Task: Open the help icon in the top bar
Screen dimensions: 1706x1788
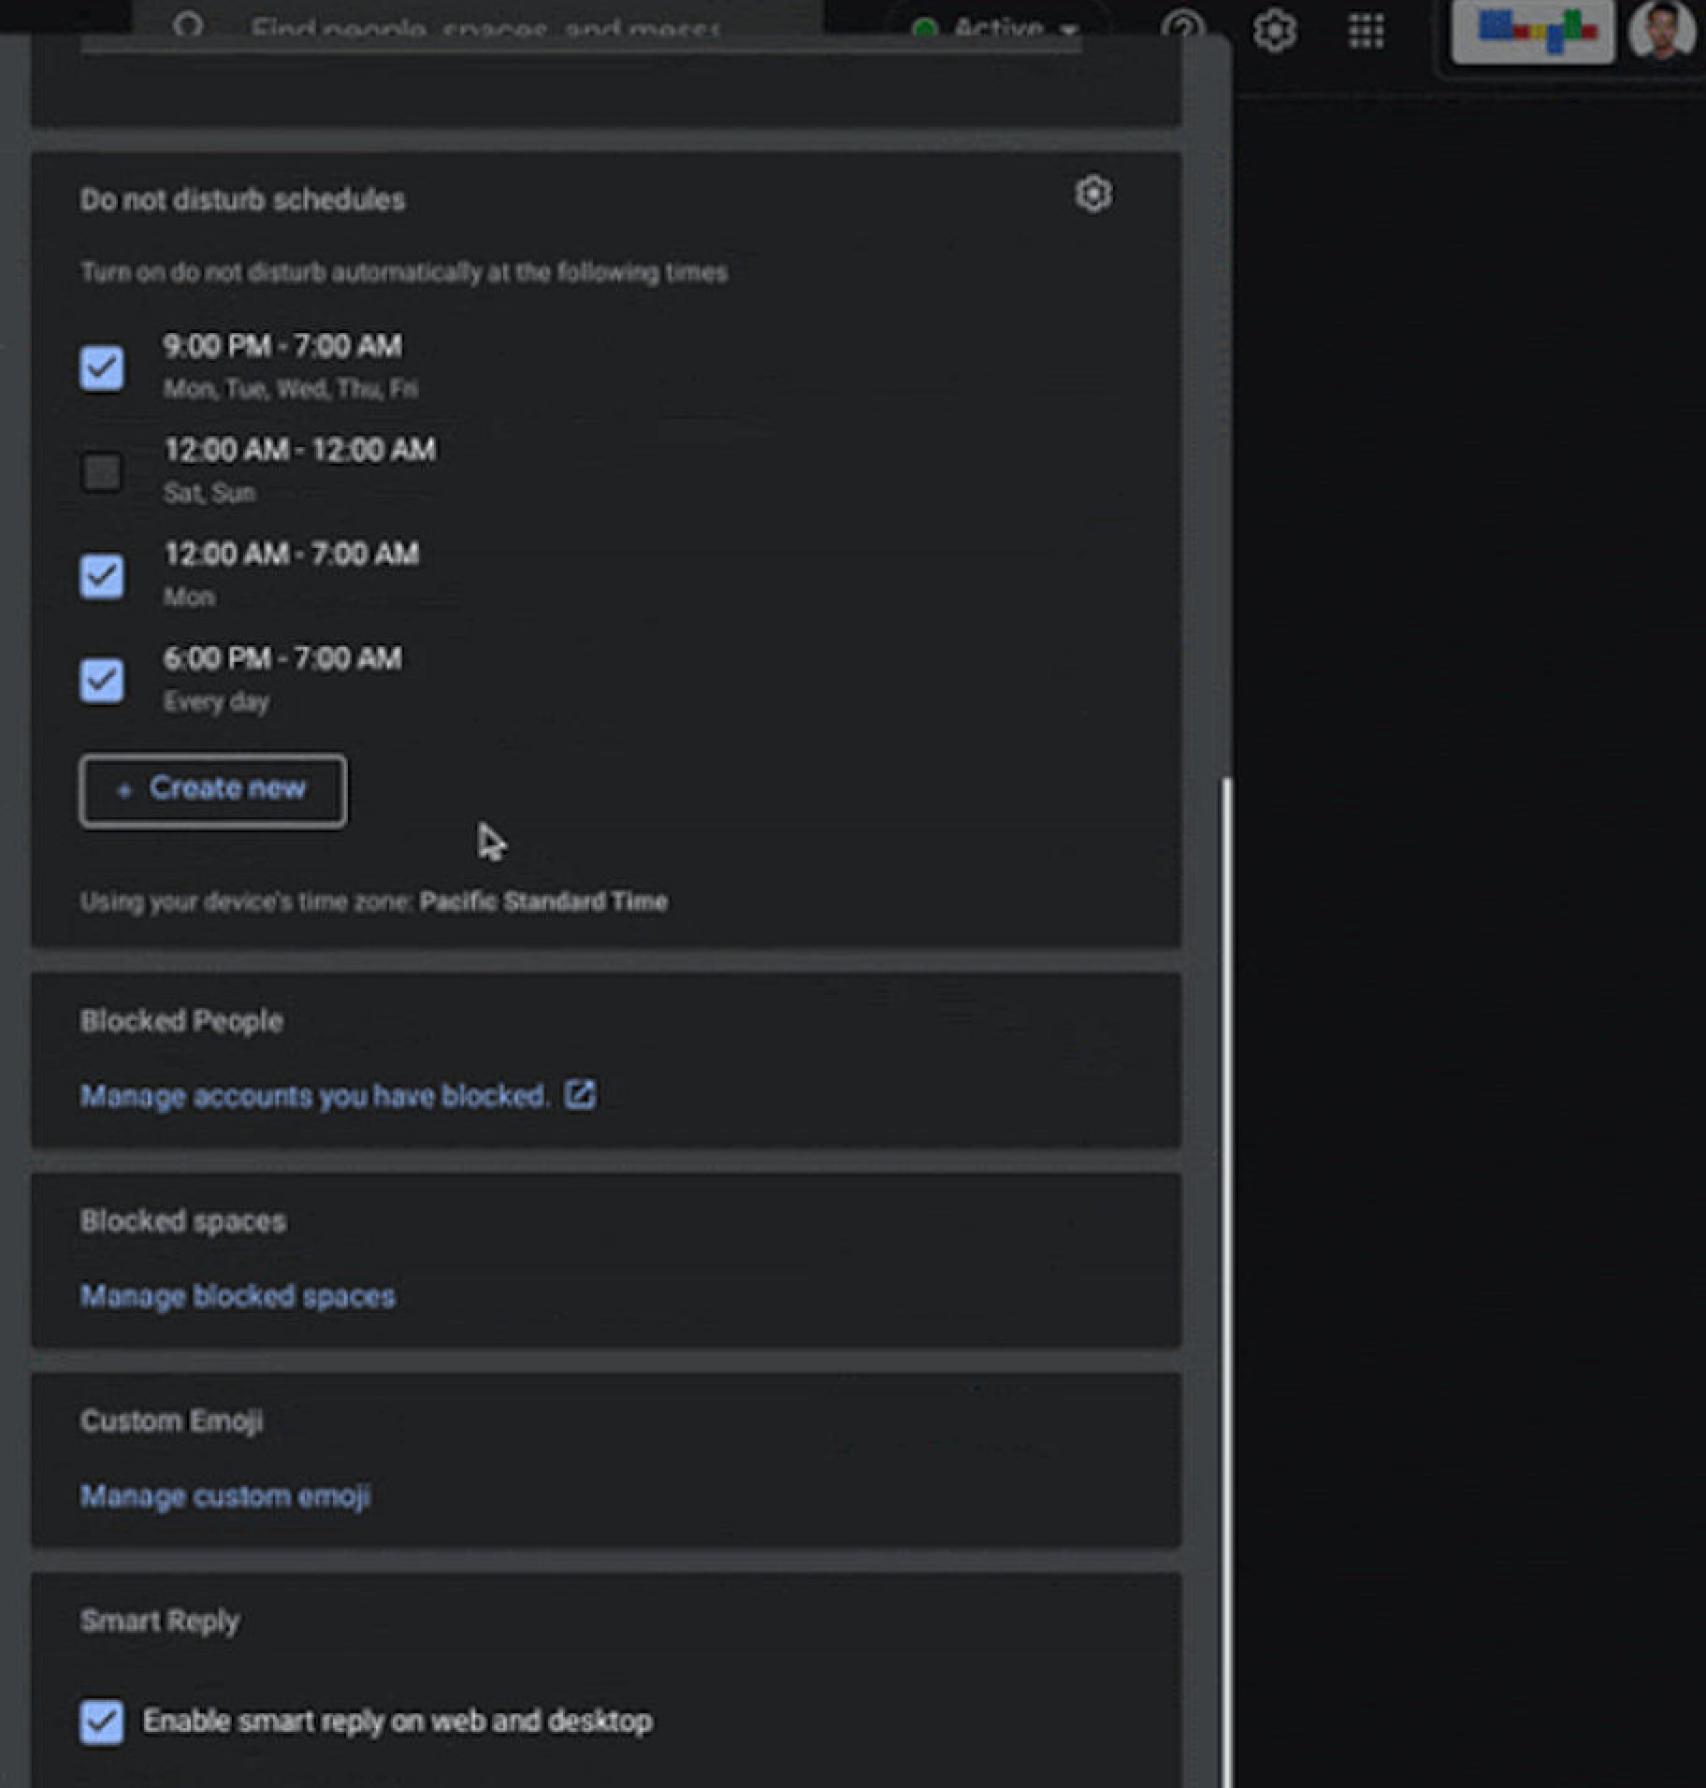Action: [x=1183, y=27]
